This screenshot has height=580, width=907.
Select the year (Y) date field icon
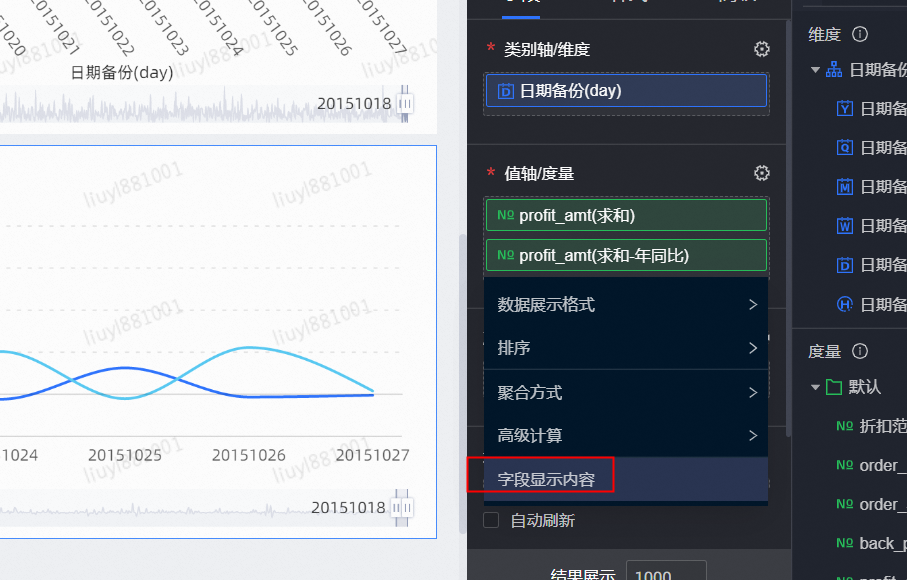(845, 109)
